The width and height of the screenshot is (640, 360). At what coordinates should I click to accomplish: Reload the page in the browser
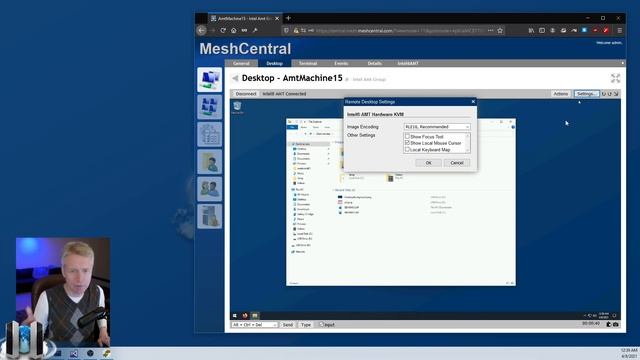pos(223,30)
